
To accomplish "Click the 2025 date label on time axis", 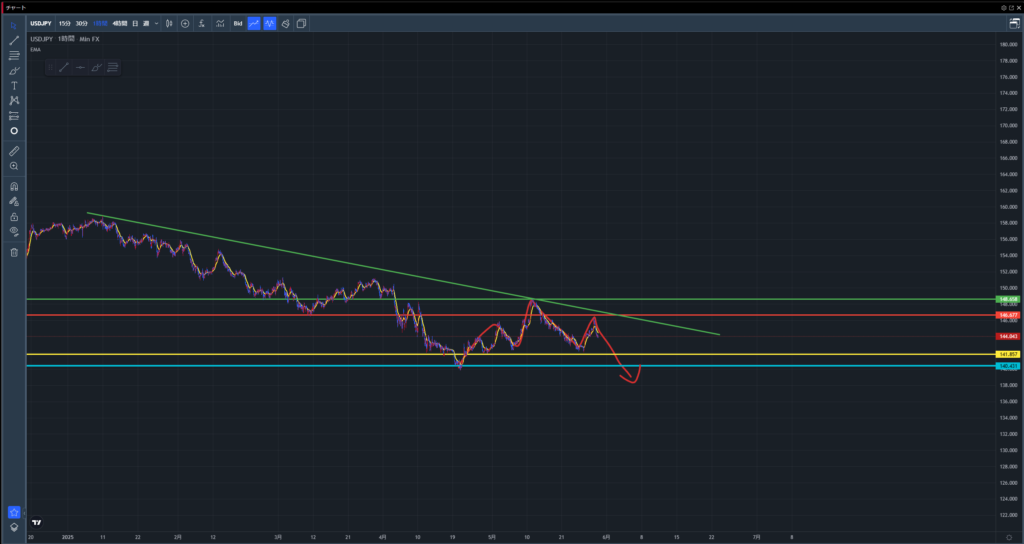I will [69, 537].
